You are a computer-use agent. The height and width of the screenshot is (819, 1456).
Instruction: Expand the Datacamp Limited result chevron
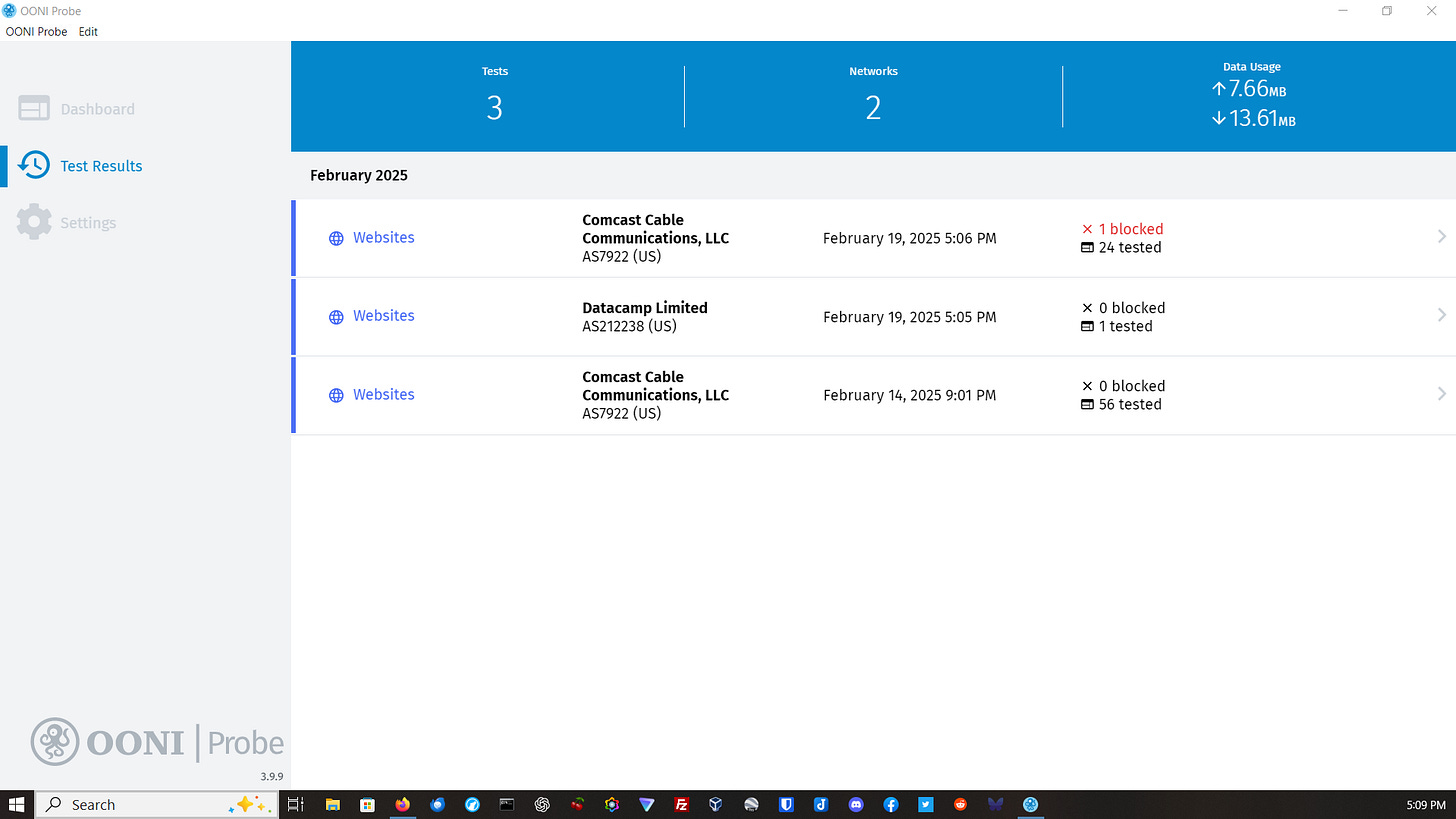tap(1441, 315)
